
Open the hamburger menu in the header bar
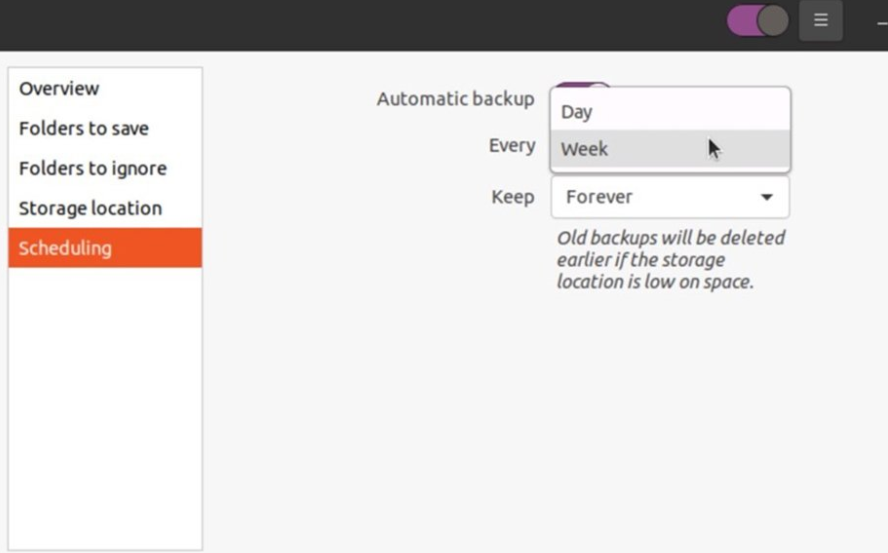(820, 20)
